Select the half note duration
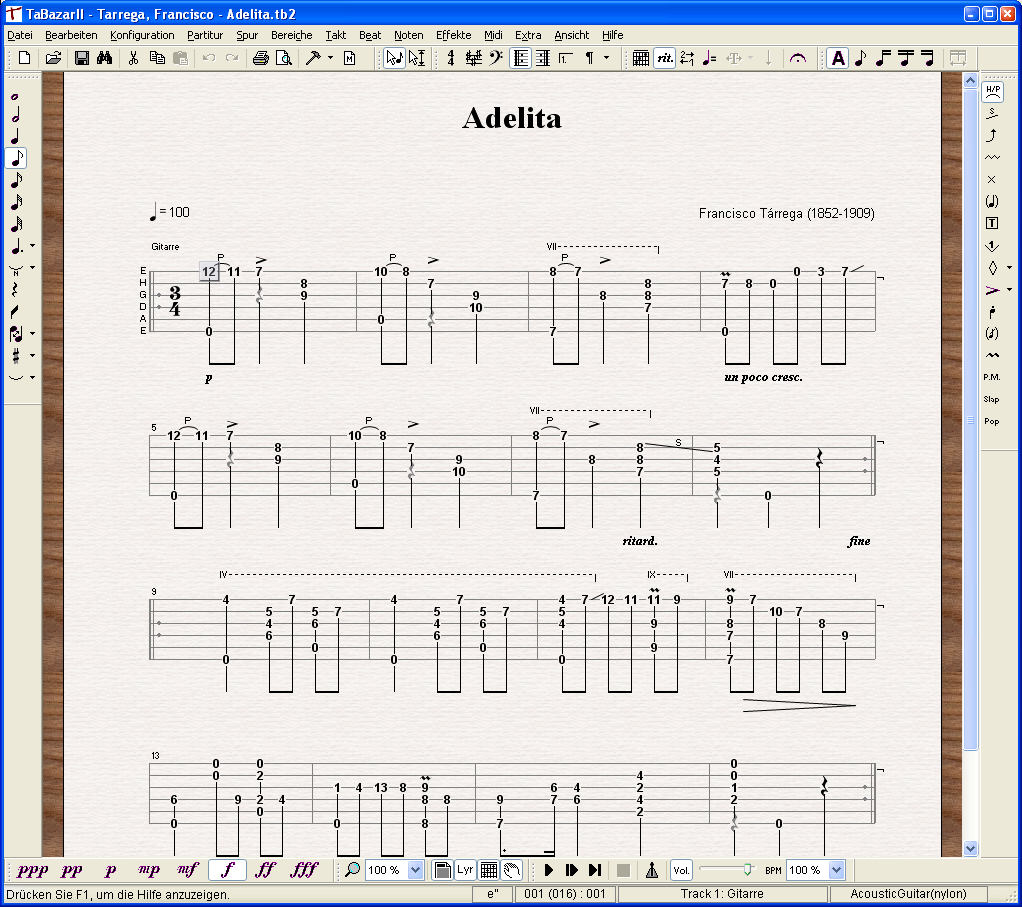 [16, 115]
